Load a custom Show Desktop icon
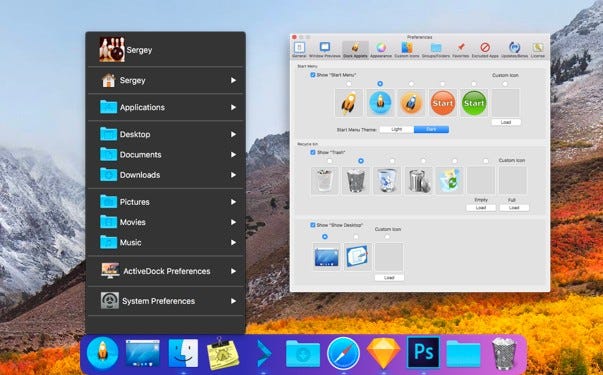The height and width of the screenshot is (375, 603). (389, 278)
